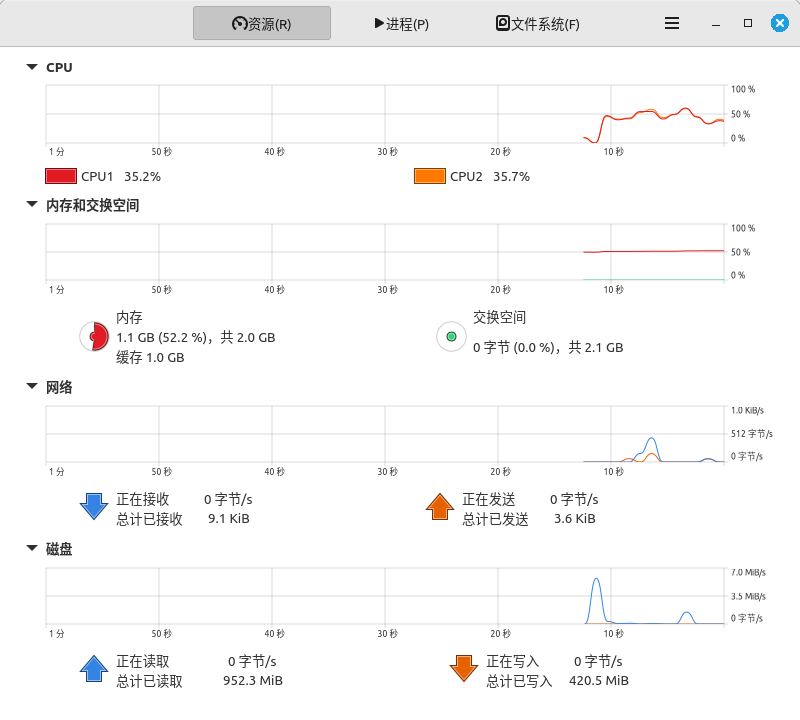This screenshot has height=720, width=800.
Task: Open the hamburger main menu
Action: coord(672,23)
